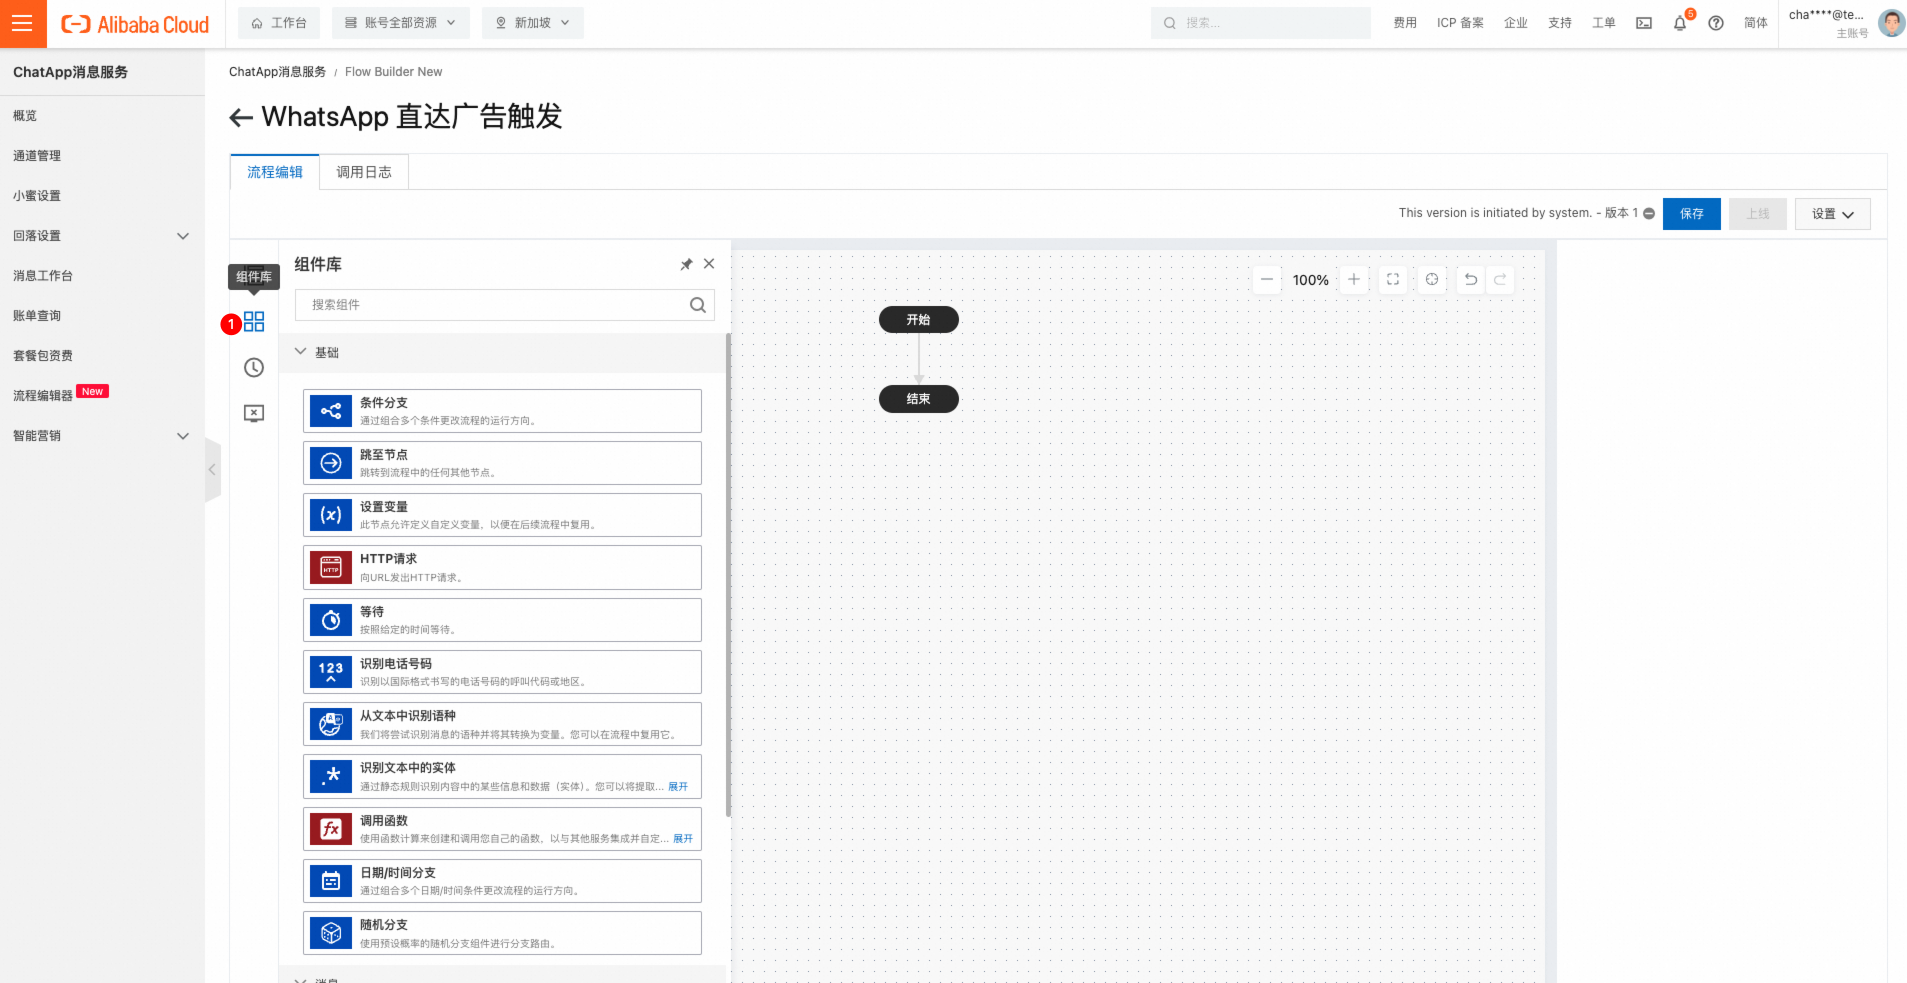Select the 识别文本中的实体 component icon

(x=331, y=776)
